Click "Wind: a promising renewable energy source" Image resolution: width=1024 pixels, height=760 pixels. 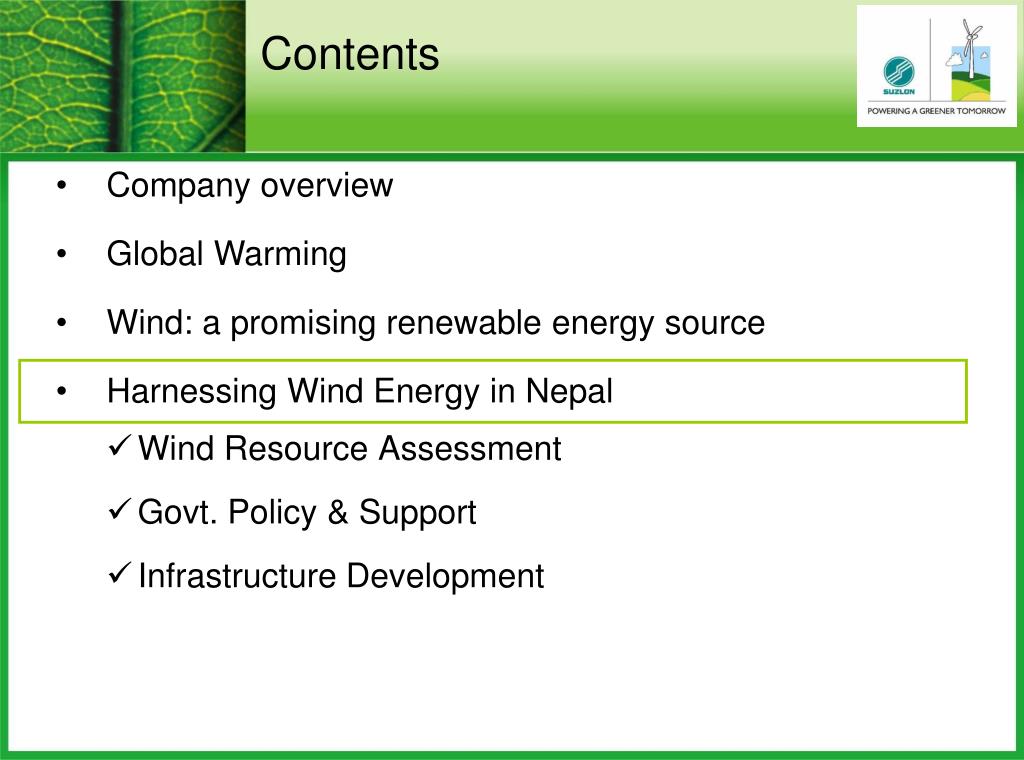click(x=436, y=323)
